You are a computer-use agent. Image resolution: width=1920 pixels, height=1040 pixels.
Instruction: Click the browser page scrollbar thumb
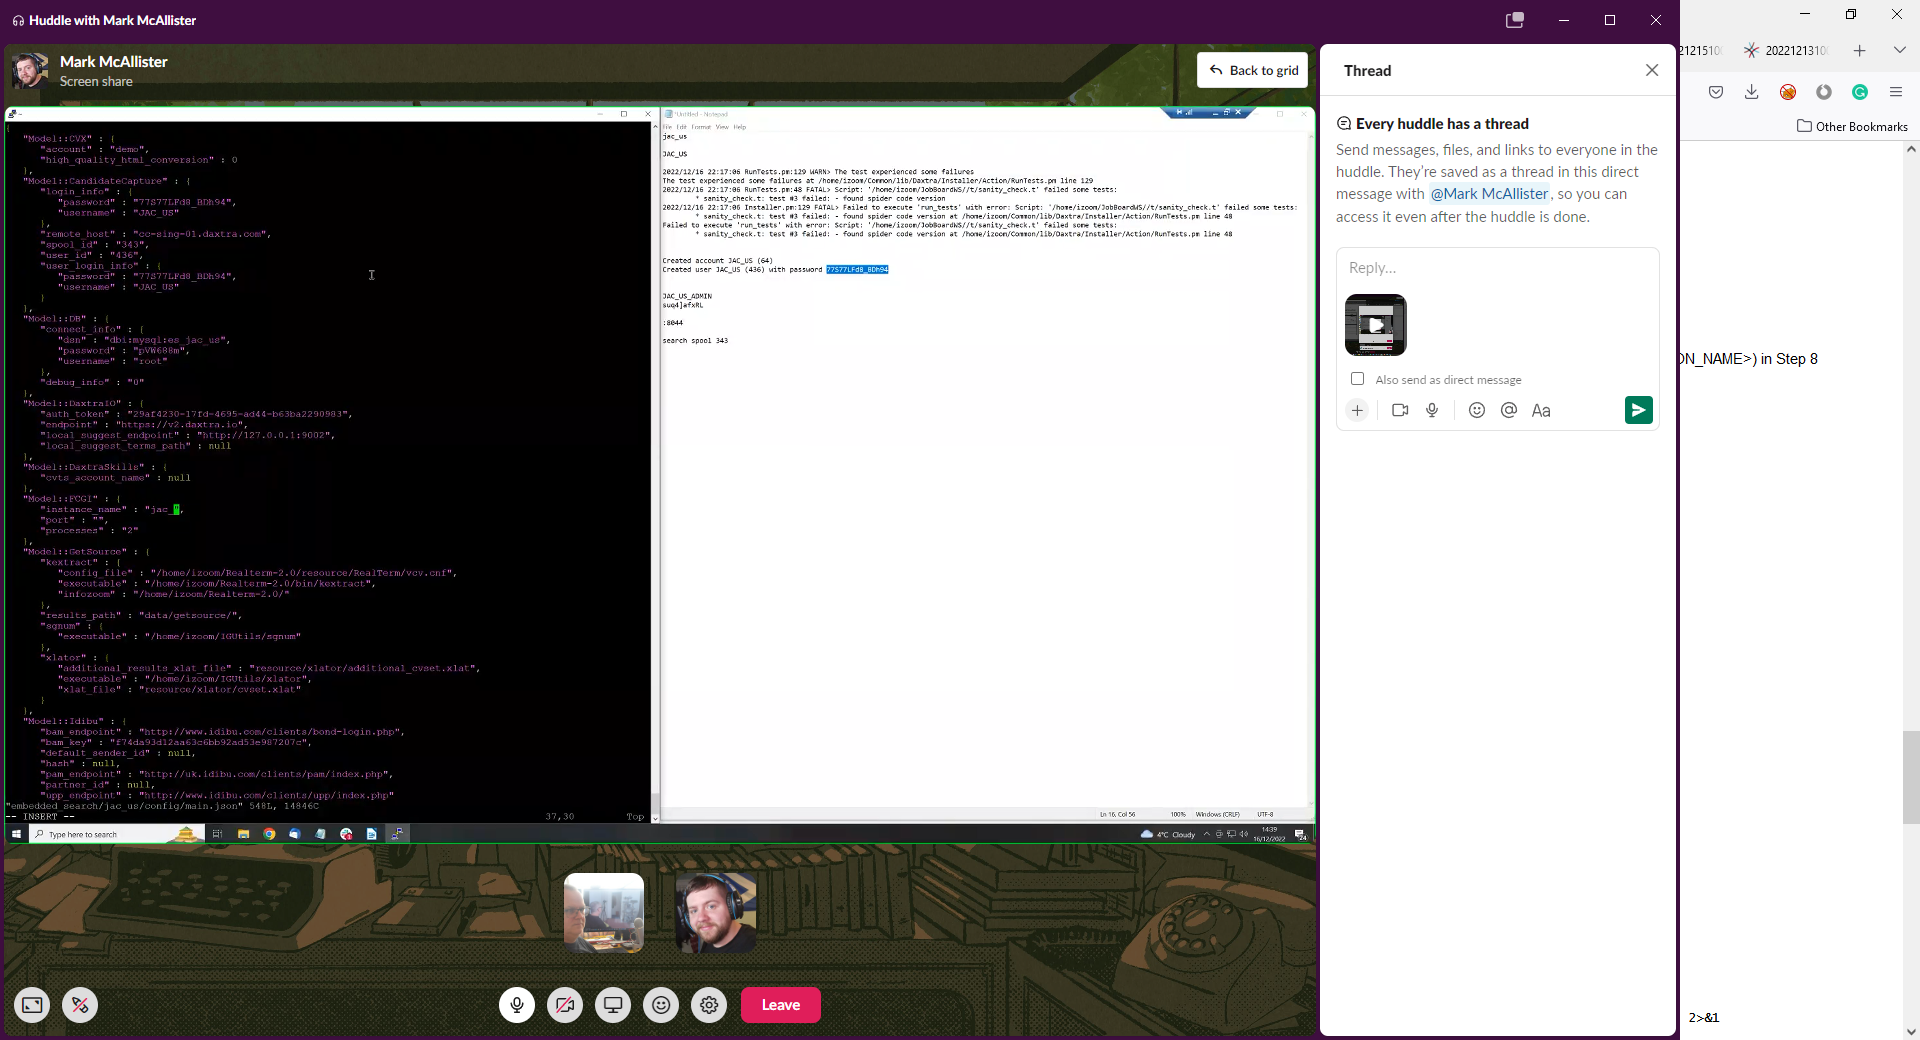tap(1911, 777)
